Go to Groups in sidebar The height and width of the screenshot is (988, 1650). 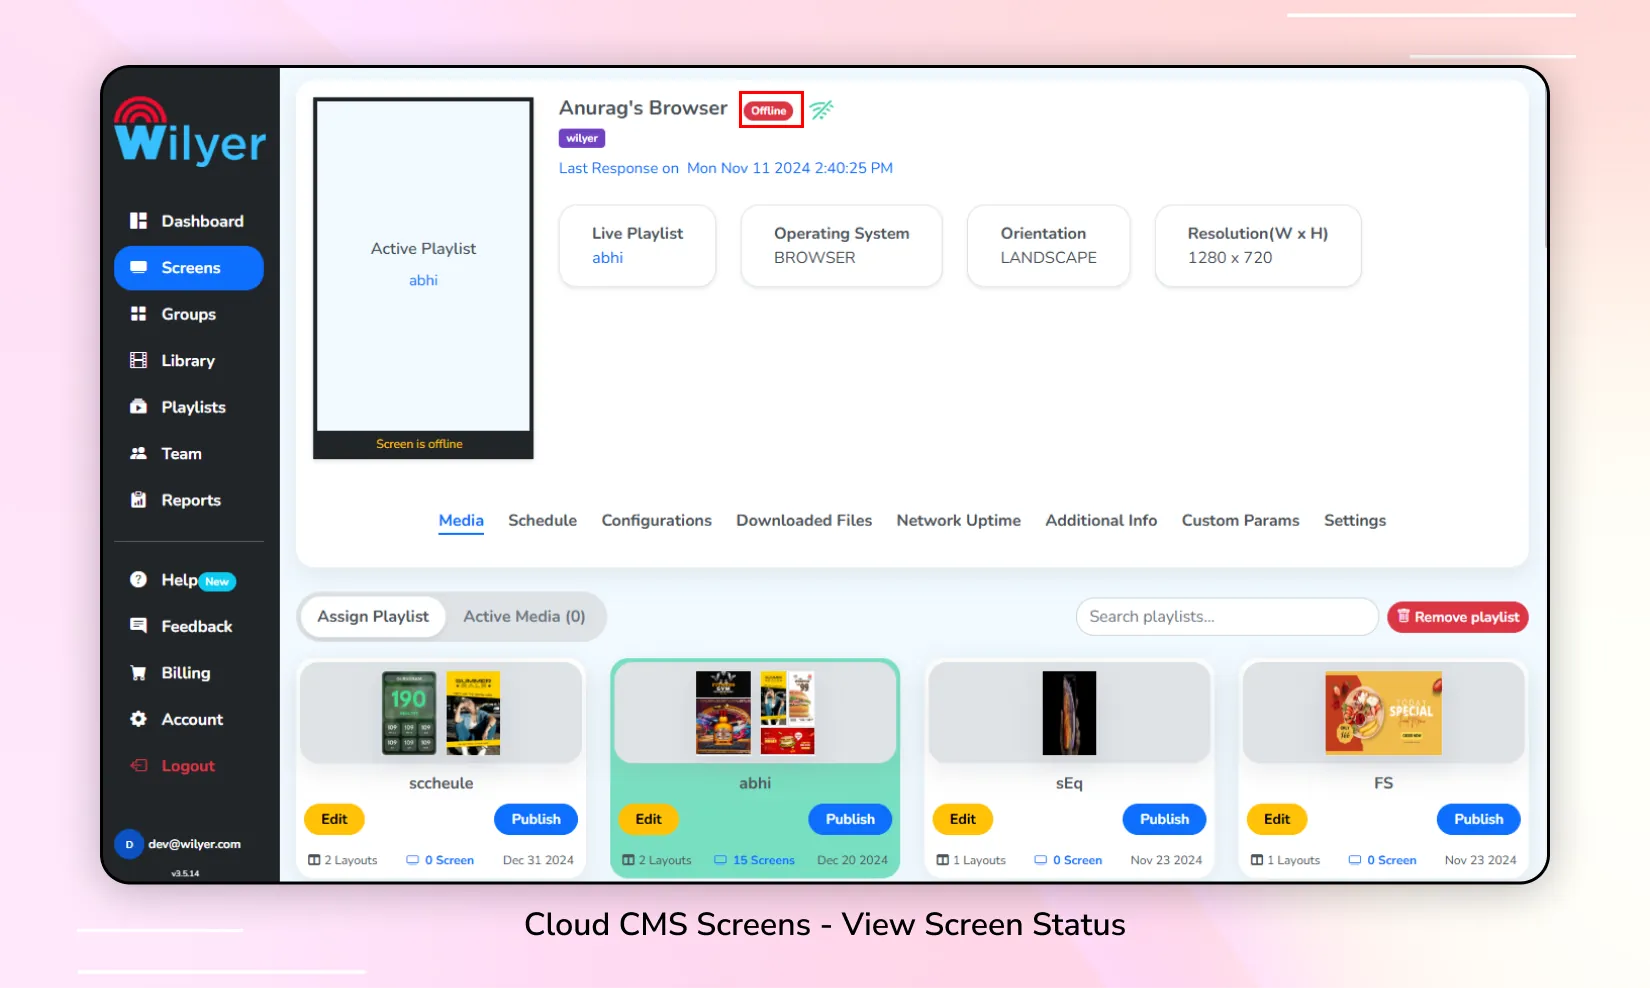[189, 314]
